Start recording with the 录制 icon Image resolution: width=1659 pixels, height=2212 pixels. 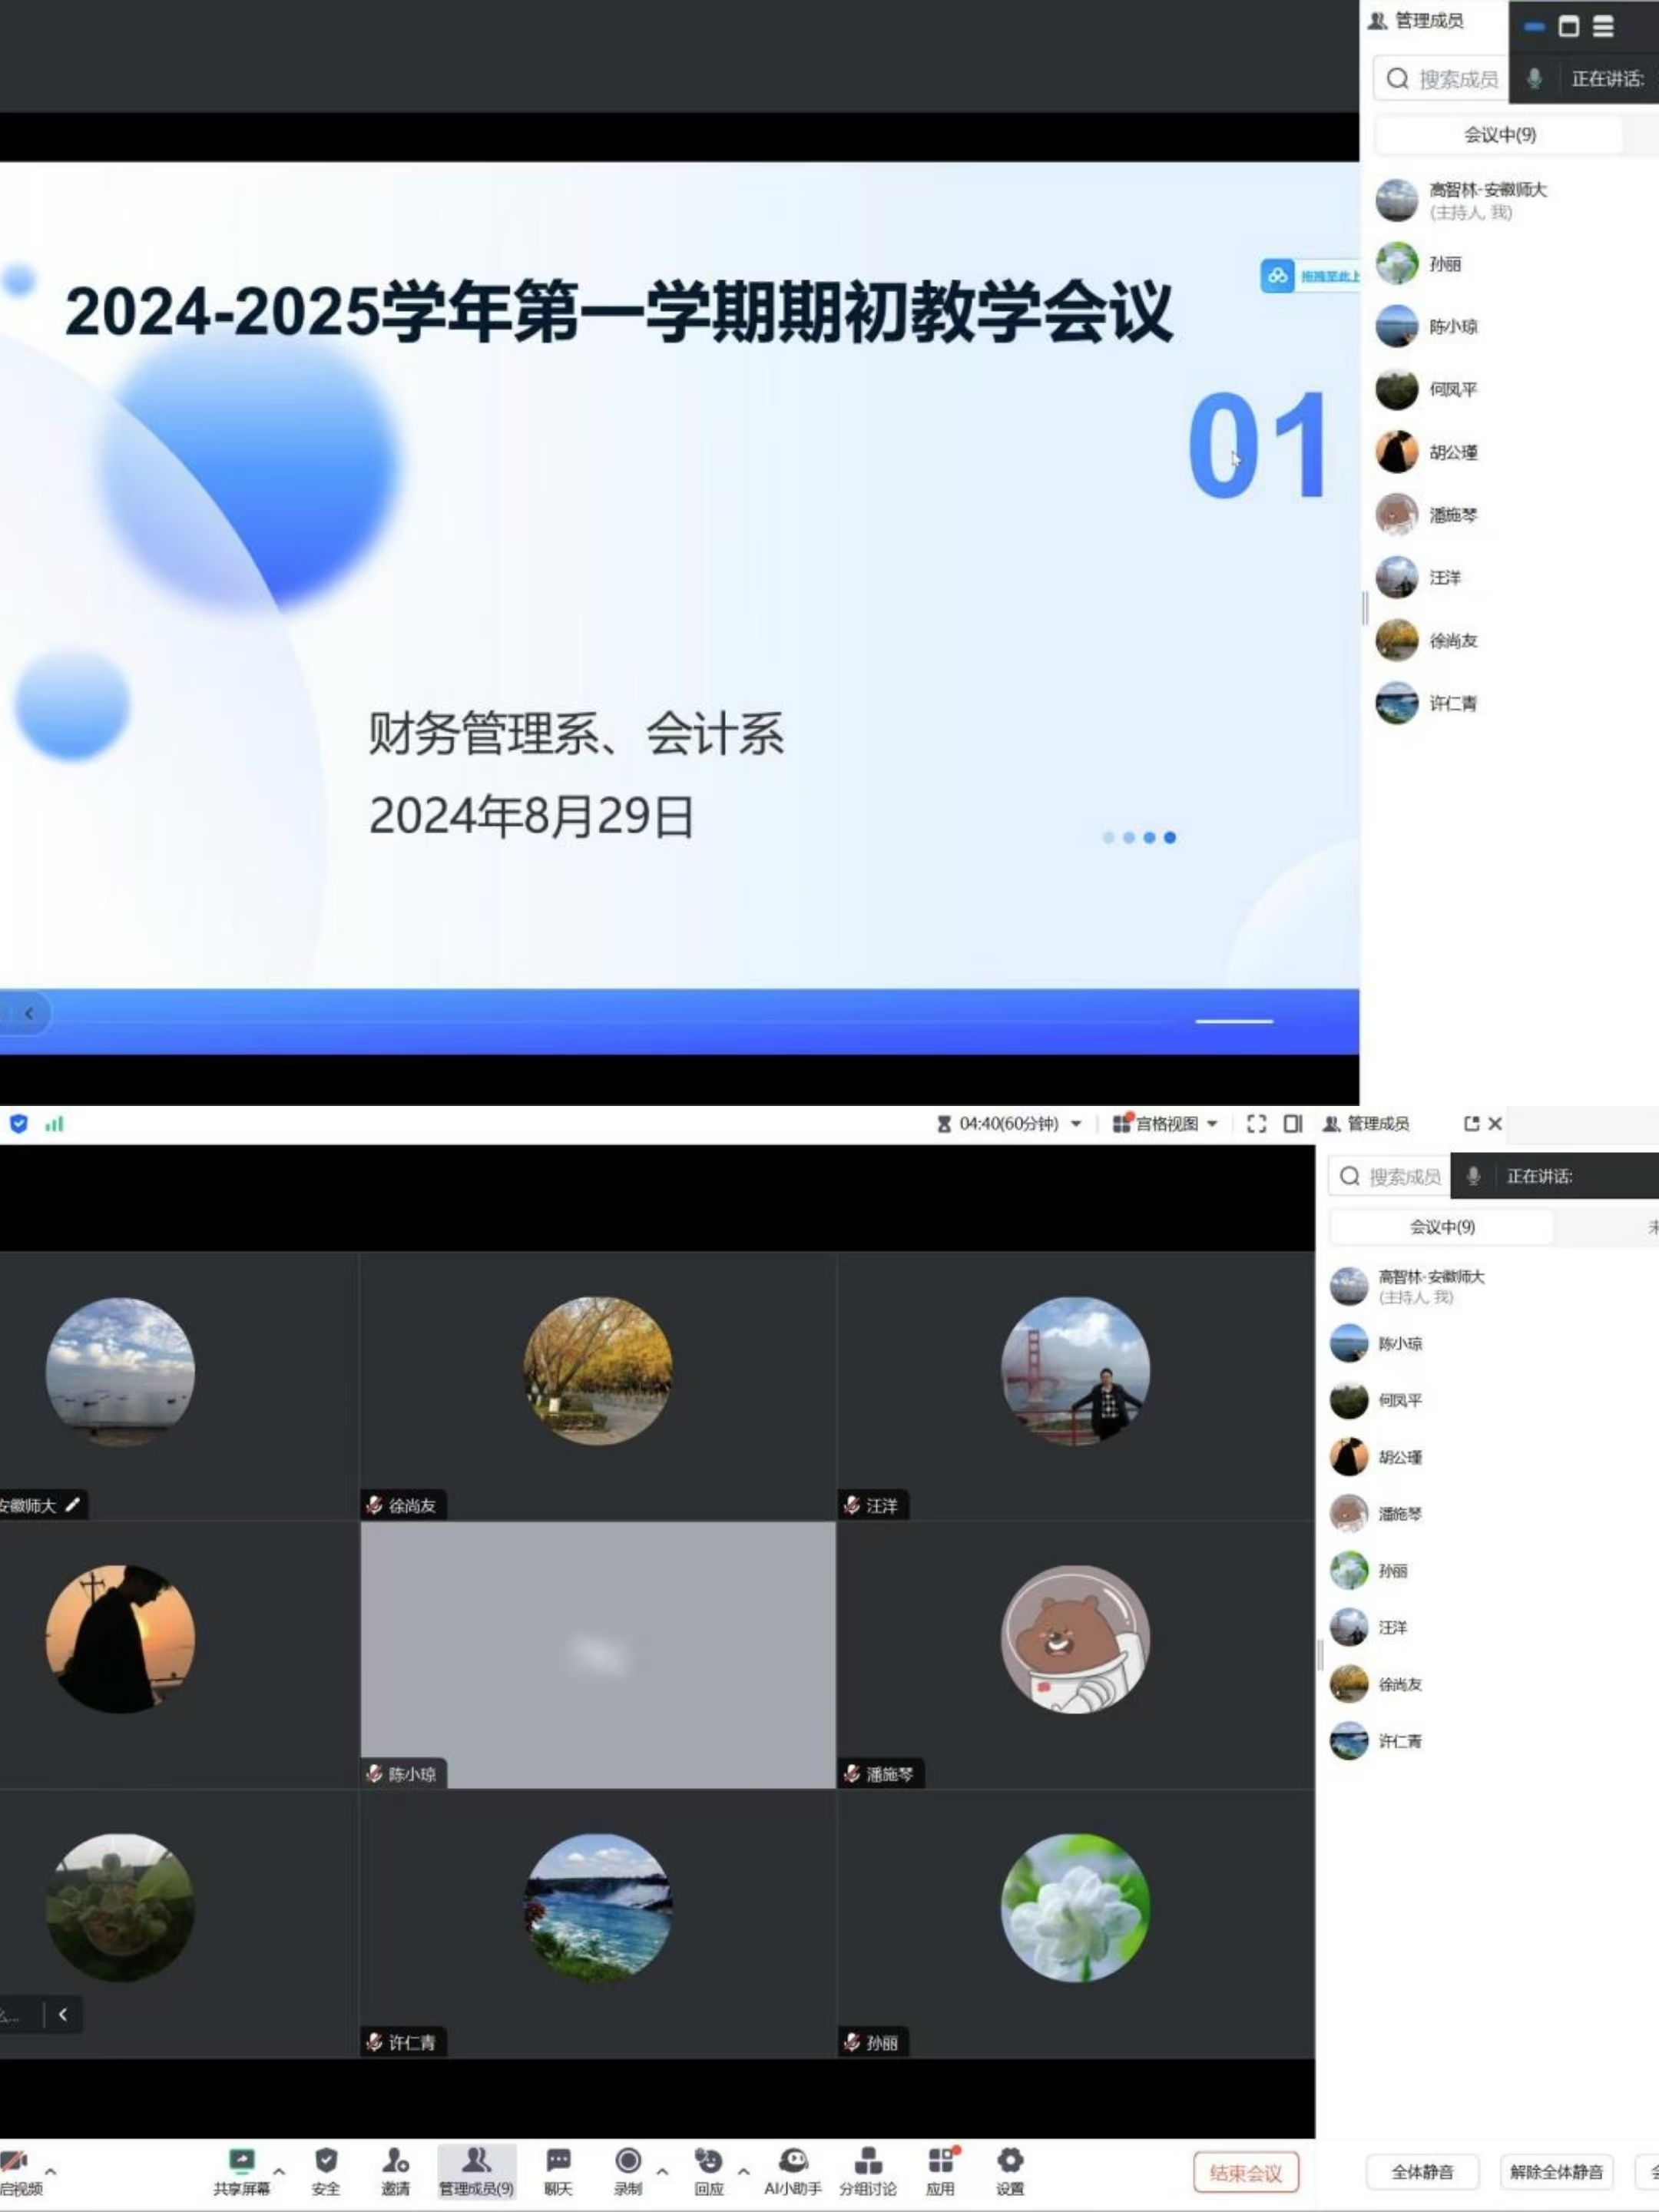coord(628,2161)
